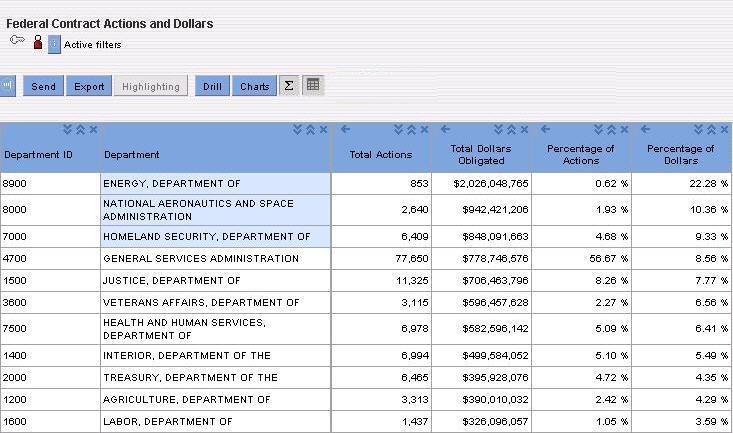Screen dimensions: 733x433
Task: Sort Department ID column ascending
Action: [80, 130]
